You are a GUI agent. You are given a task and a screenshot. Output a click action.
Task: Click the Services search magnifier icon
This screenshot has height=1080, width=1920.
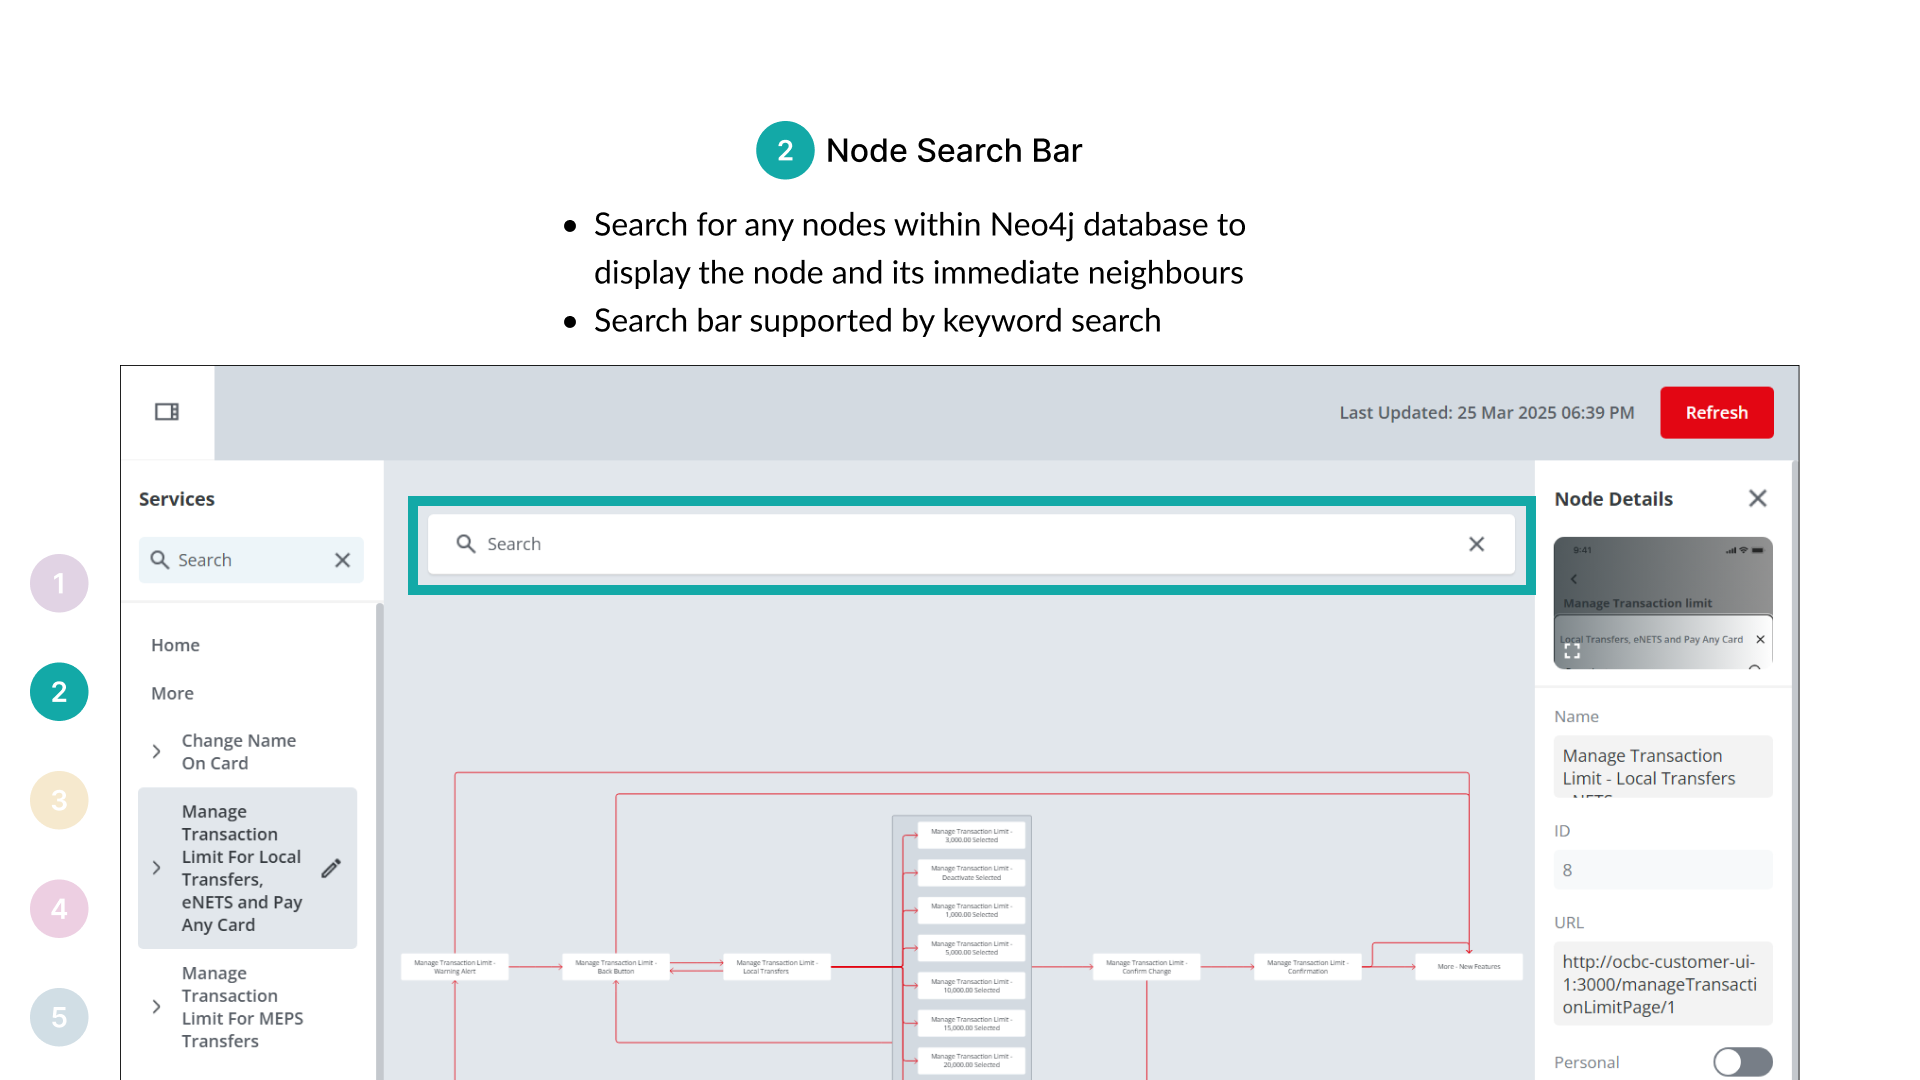[x=159, y=560]
